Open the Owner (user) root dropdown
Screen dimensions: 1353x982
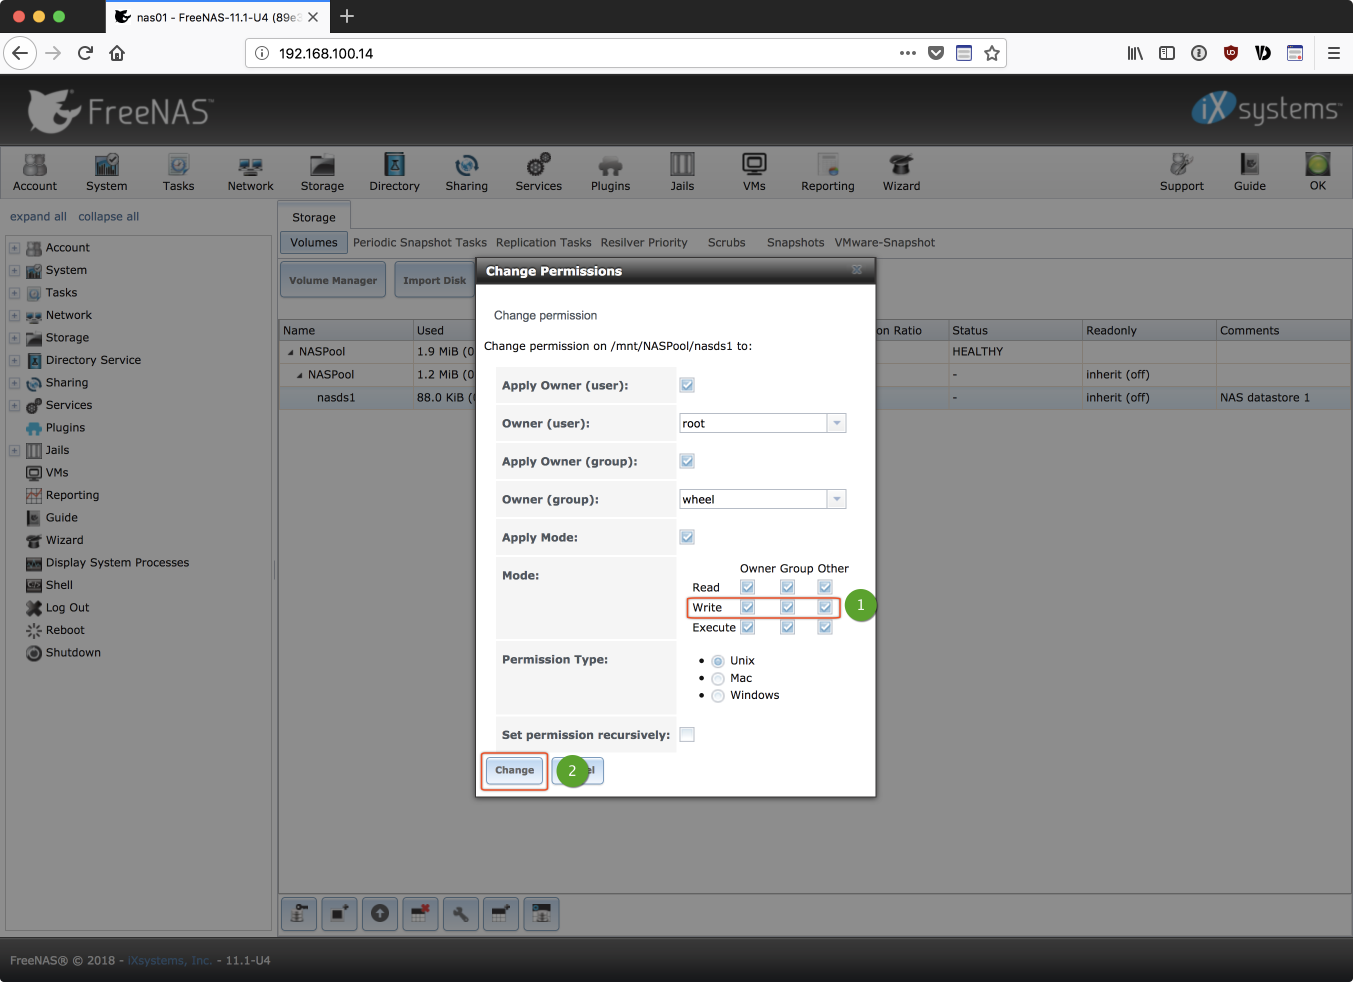click(x=836, y=424)
